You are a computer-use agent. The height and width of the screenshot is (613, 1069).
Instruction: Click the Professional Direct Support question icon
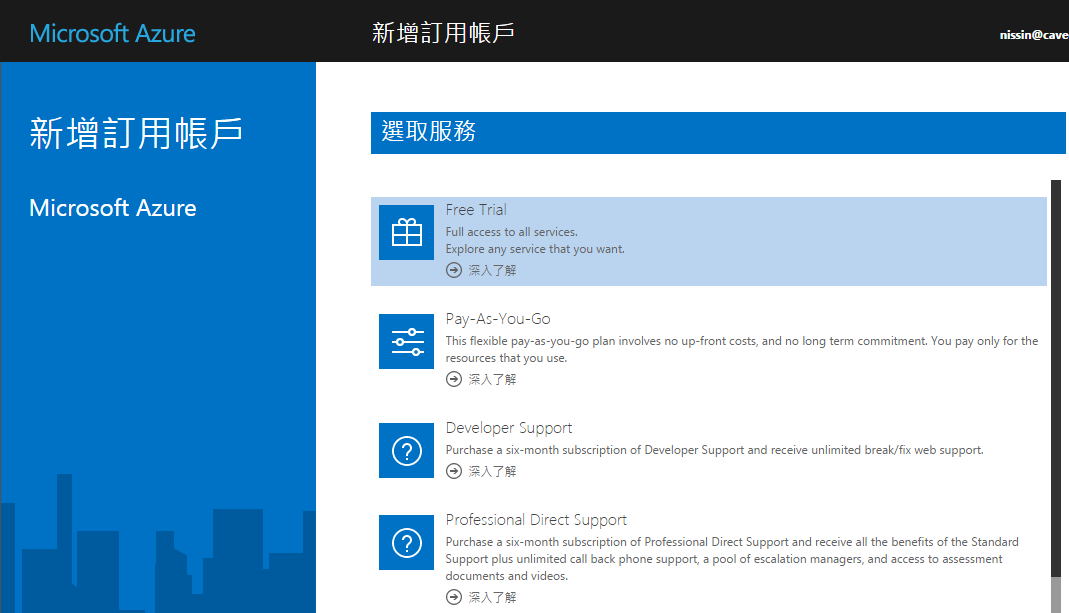[406, 543]
